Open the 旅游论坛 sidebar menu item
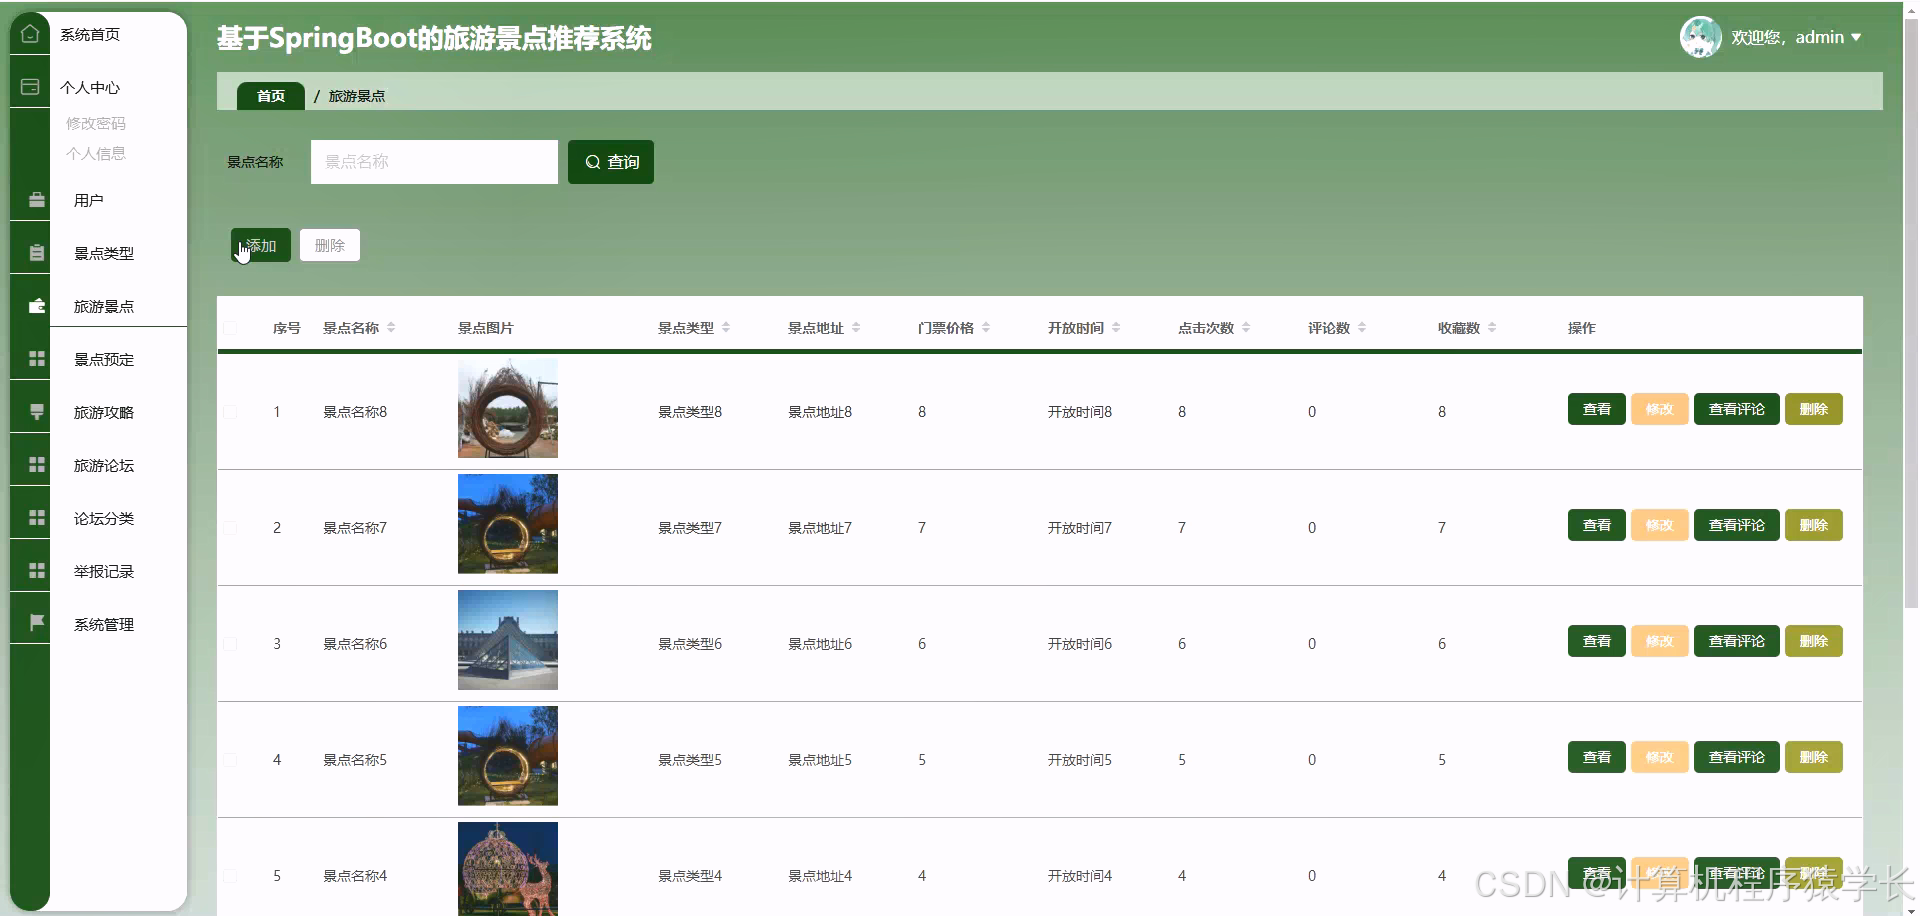The width and height of the screenshot is (1920, 916). [x=103, y=465]
